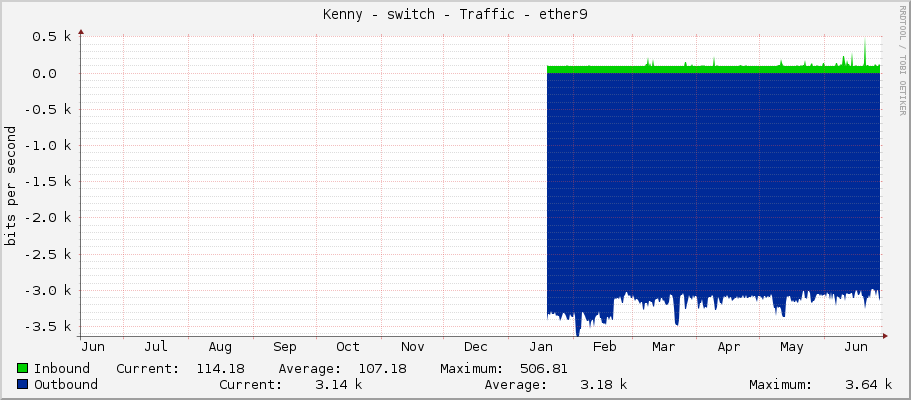The height and width of the screenshot is (400, 911).
Task: Click the 'Jul' month label
Action: pyautogui.click(x=156, y=347)
